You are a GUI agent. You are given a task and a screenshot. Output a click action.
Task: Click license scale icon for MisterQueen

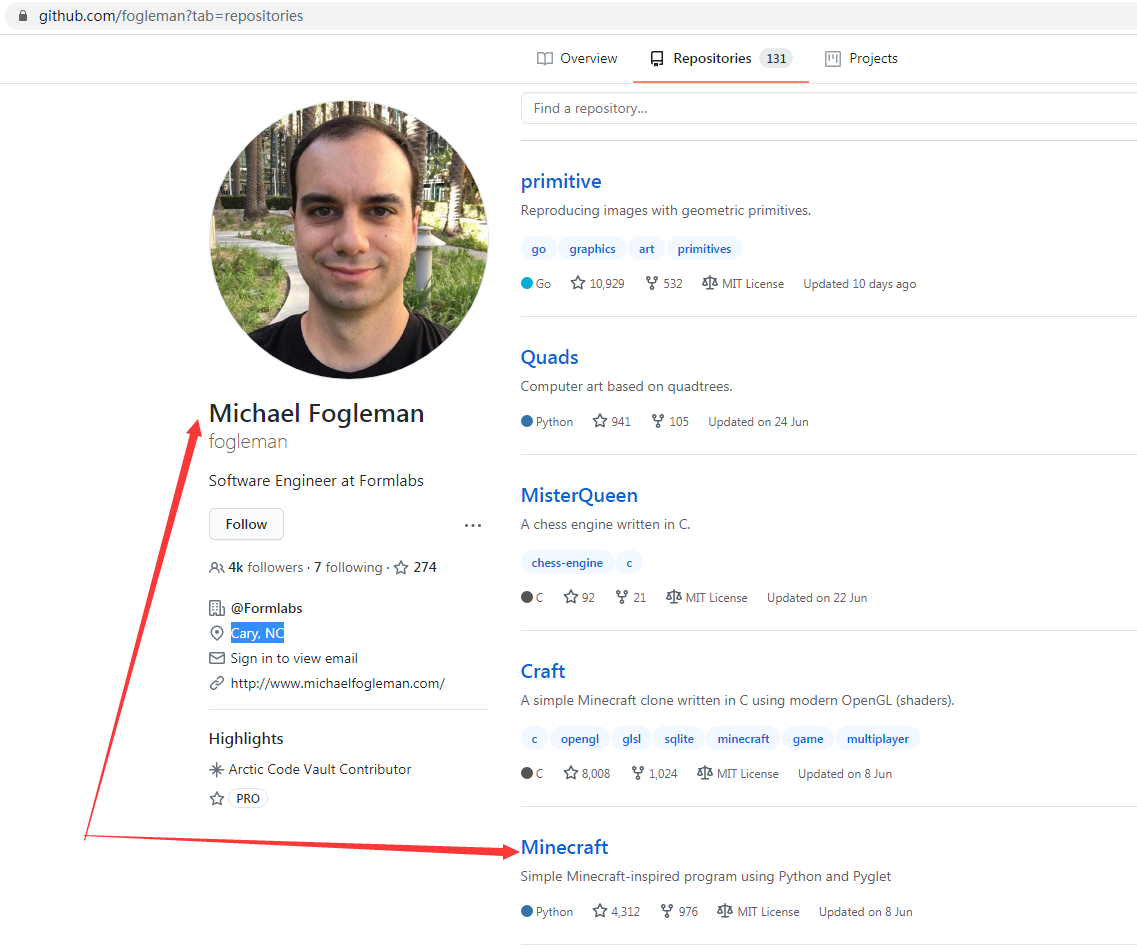pos(674,597)
